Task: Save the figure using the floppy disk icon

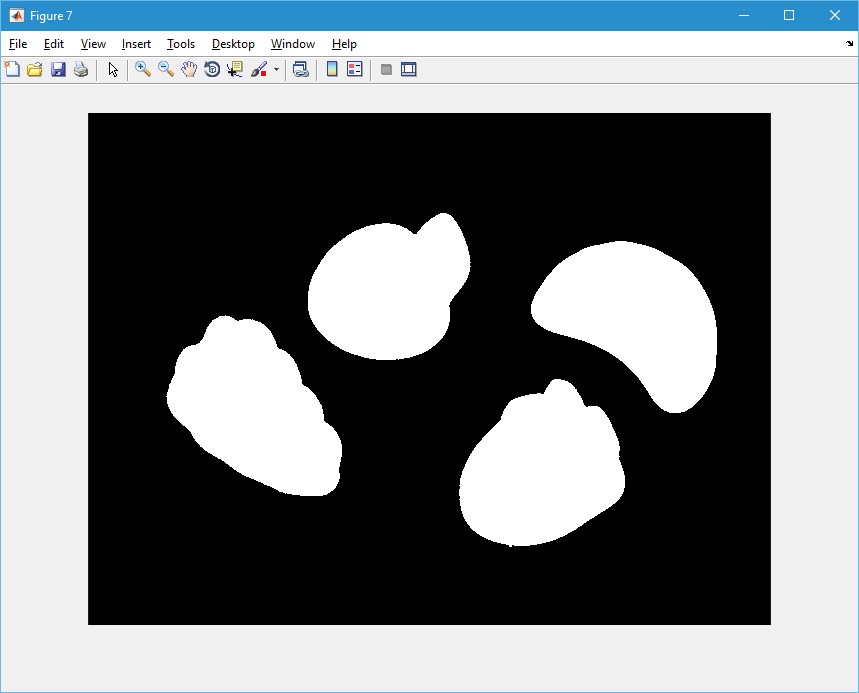Action: click(58, 70)
